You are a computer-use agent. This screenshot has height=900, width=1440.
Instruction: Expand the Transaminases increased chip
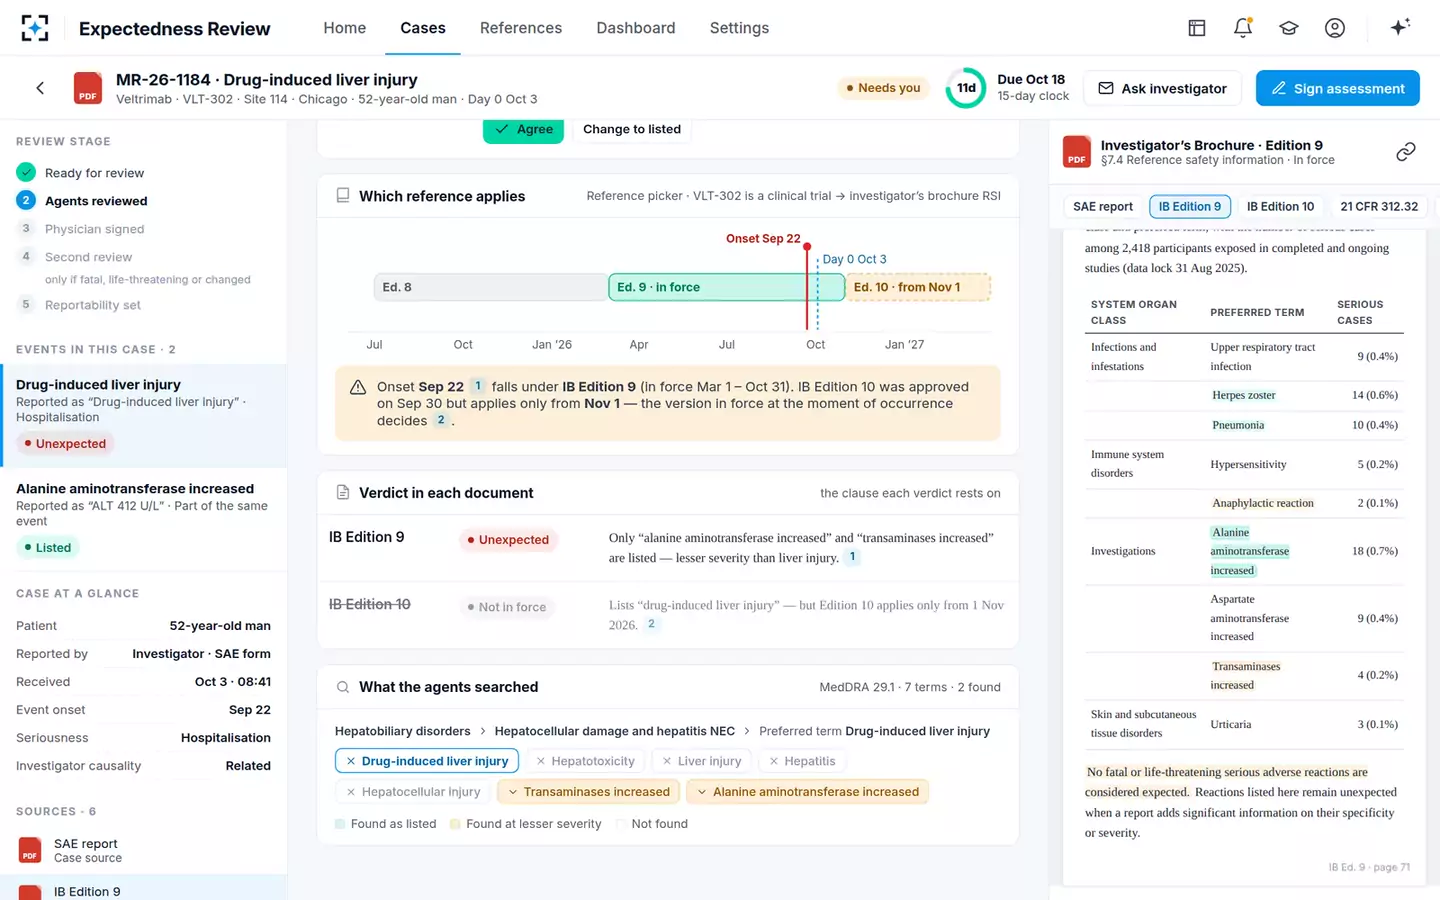[x=589, y=792]
